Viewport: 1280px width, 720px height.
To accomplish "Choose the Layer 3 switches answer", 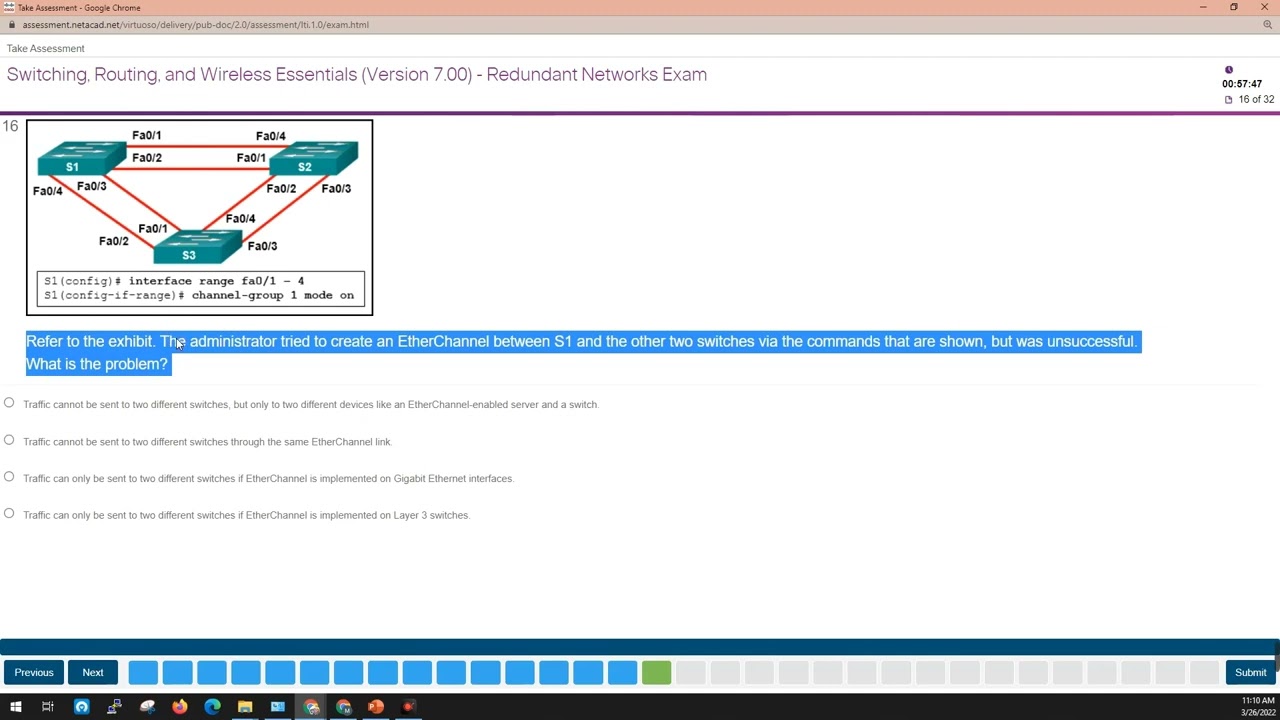I will 9,514.
